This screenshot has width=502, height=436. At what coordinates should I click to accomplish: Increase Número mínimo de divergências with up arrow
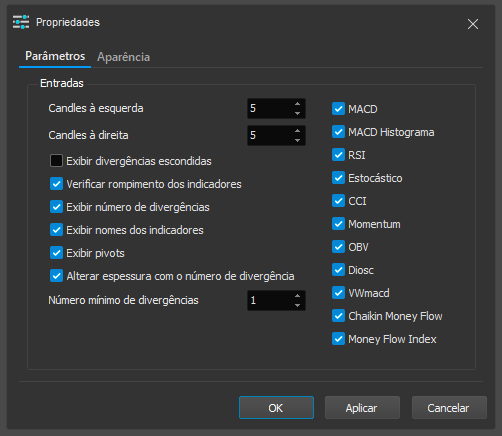pos(297,296)
